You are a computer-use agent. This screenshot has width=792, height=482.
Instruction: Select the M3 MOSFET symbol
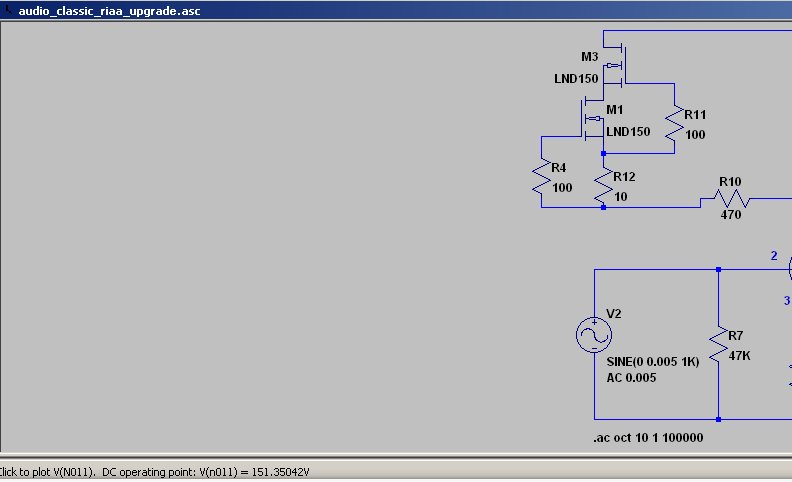[615, 66]
